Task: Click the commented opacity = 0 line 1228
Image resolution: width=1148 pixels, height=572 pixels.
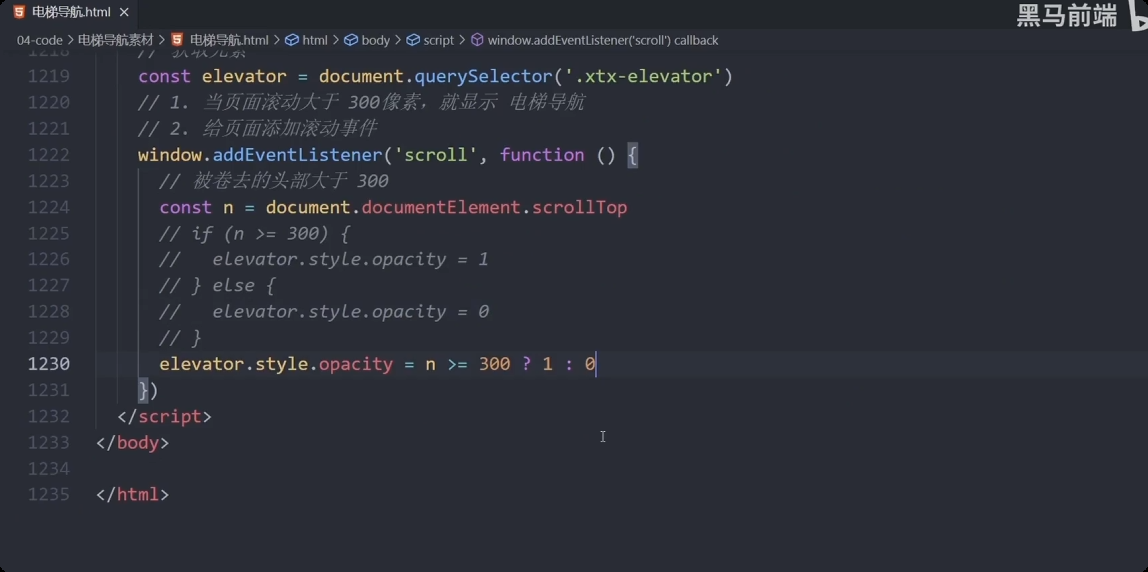Action: (x=324, y=312)
